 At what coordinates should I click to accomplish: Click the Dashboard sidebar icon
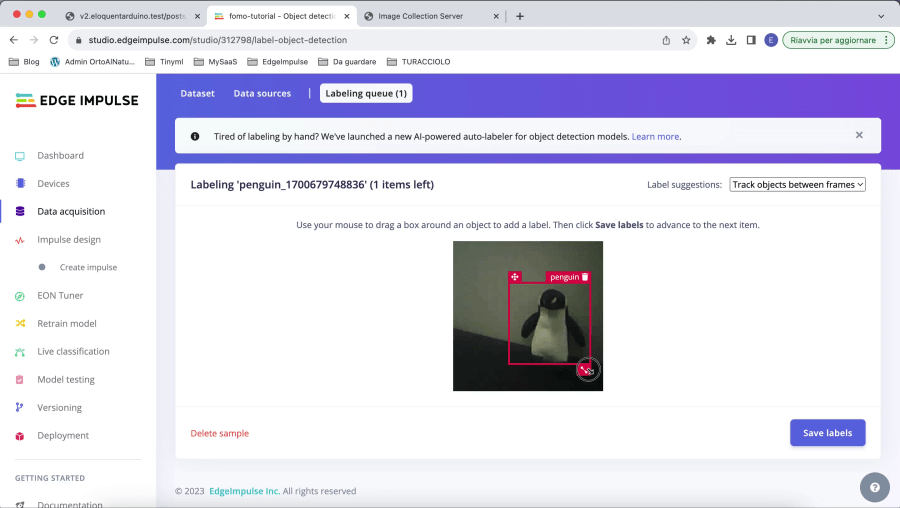click(20, 156)
